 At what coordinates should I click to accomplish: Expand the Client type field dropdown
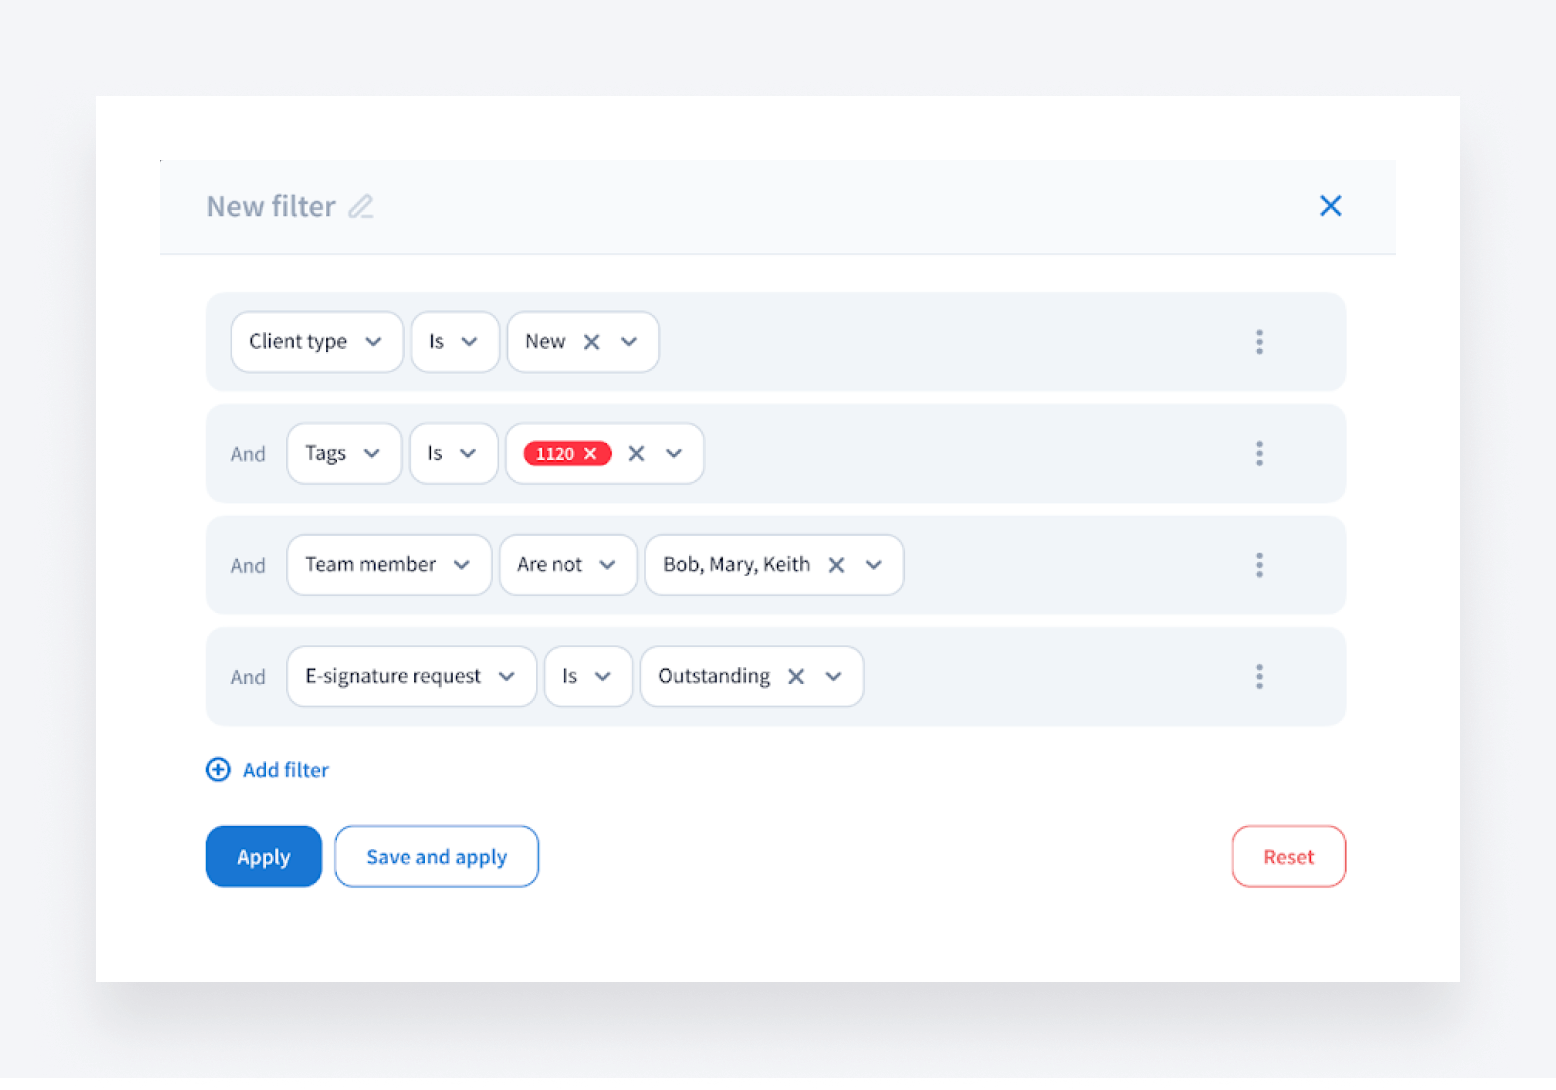(316, 342)
